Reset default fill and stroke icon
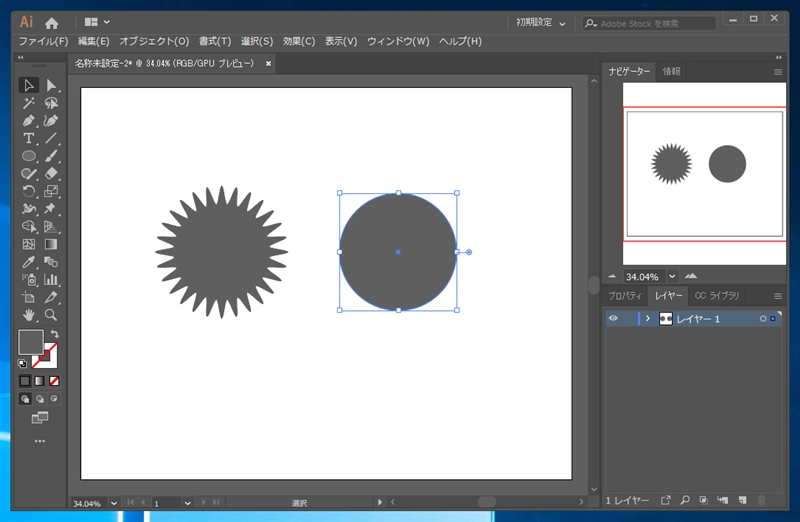The image size is (800, 522). (x=22, y=363)
